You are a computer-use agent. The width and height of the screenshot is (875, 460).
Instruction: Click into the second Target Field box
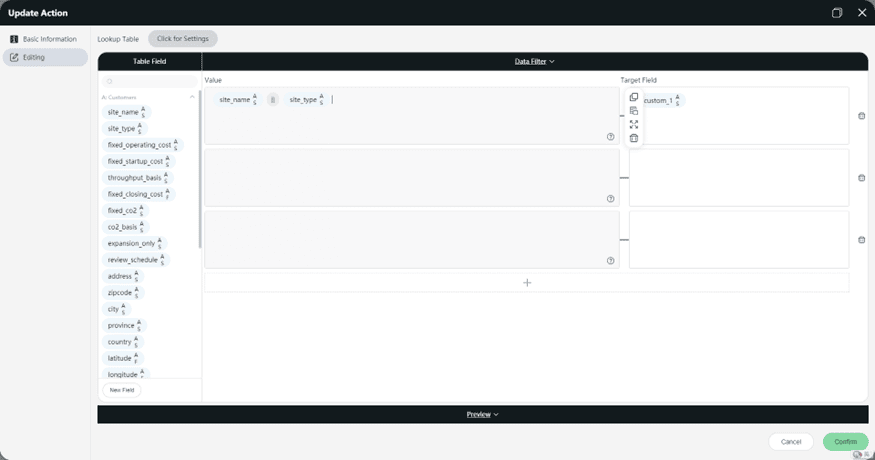click(x=739, y=178)
